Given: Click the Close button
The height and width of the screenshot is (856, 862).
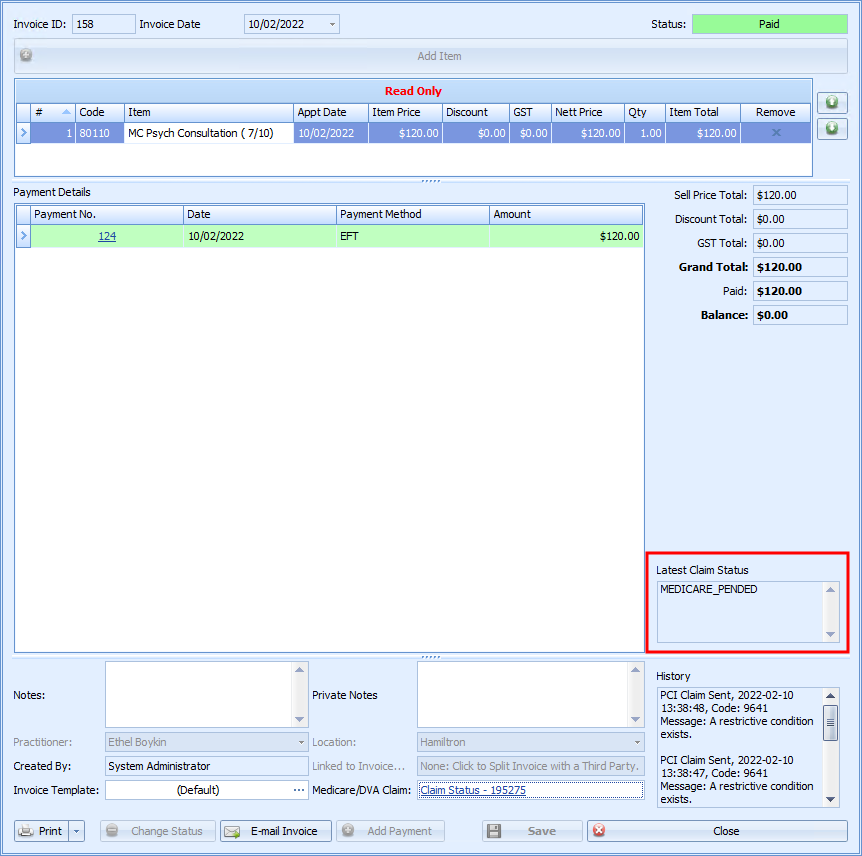Looking at the screenshot, I should 717,831.
